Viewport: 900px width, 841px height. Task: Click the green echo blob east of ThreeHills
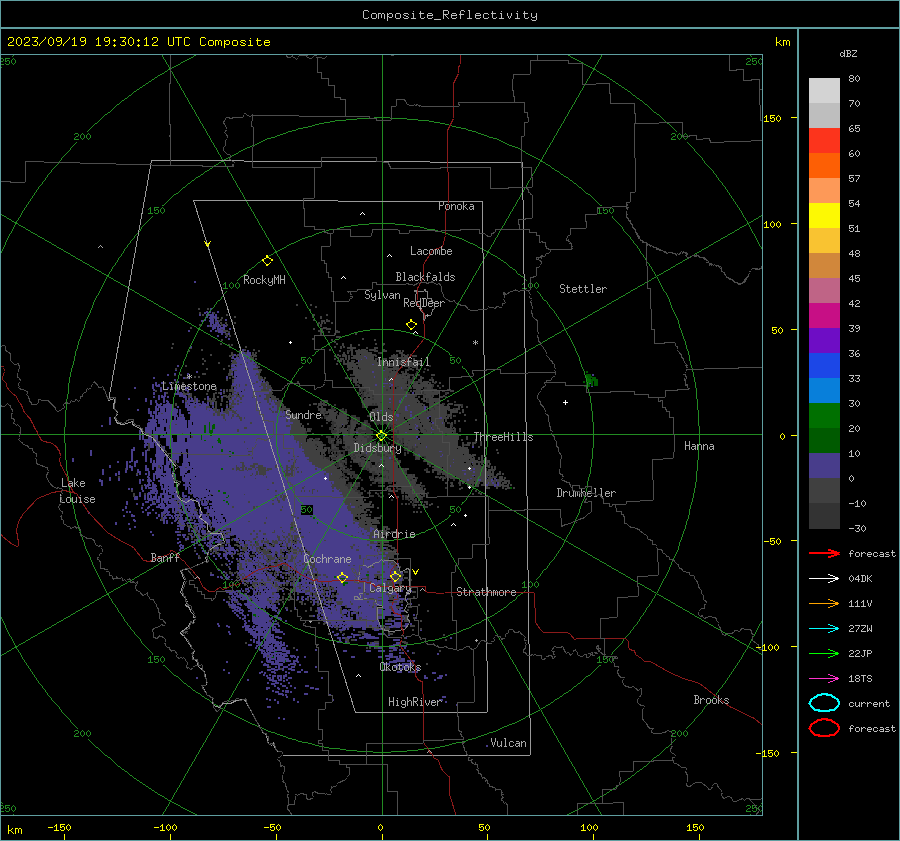(x=591, y=380)
